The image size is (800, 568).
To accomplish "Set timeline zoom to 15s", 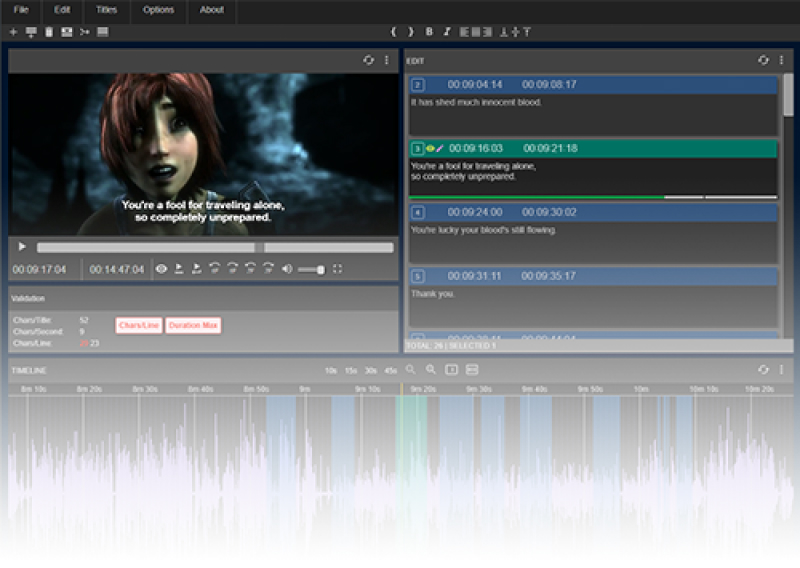I will (x=351, y=371).
